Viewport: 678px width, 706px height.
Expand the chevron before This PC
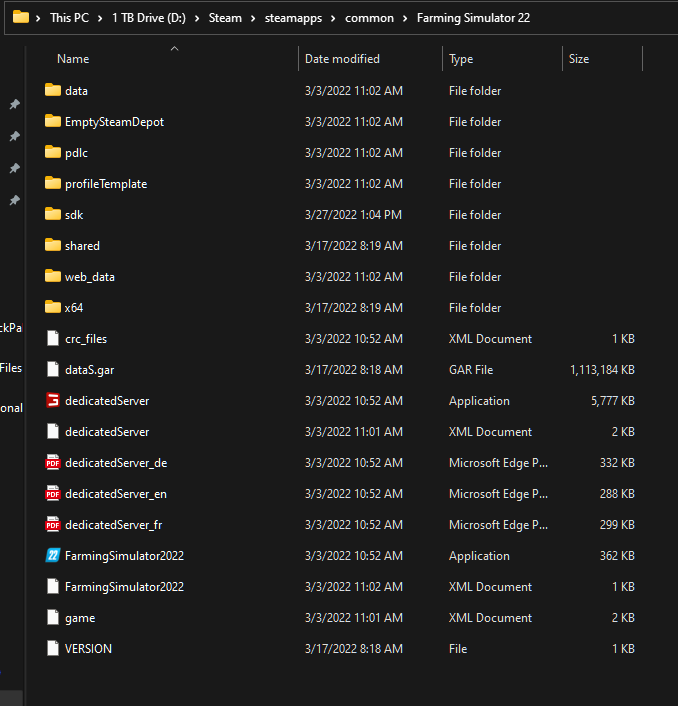38,18
